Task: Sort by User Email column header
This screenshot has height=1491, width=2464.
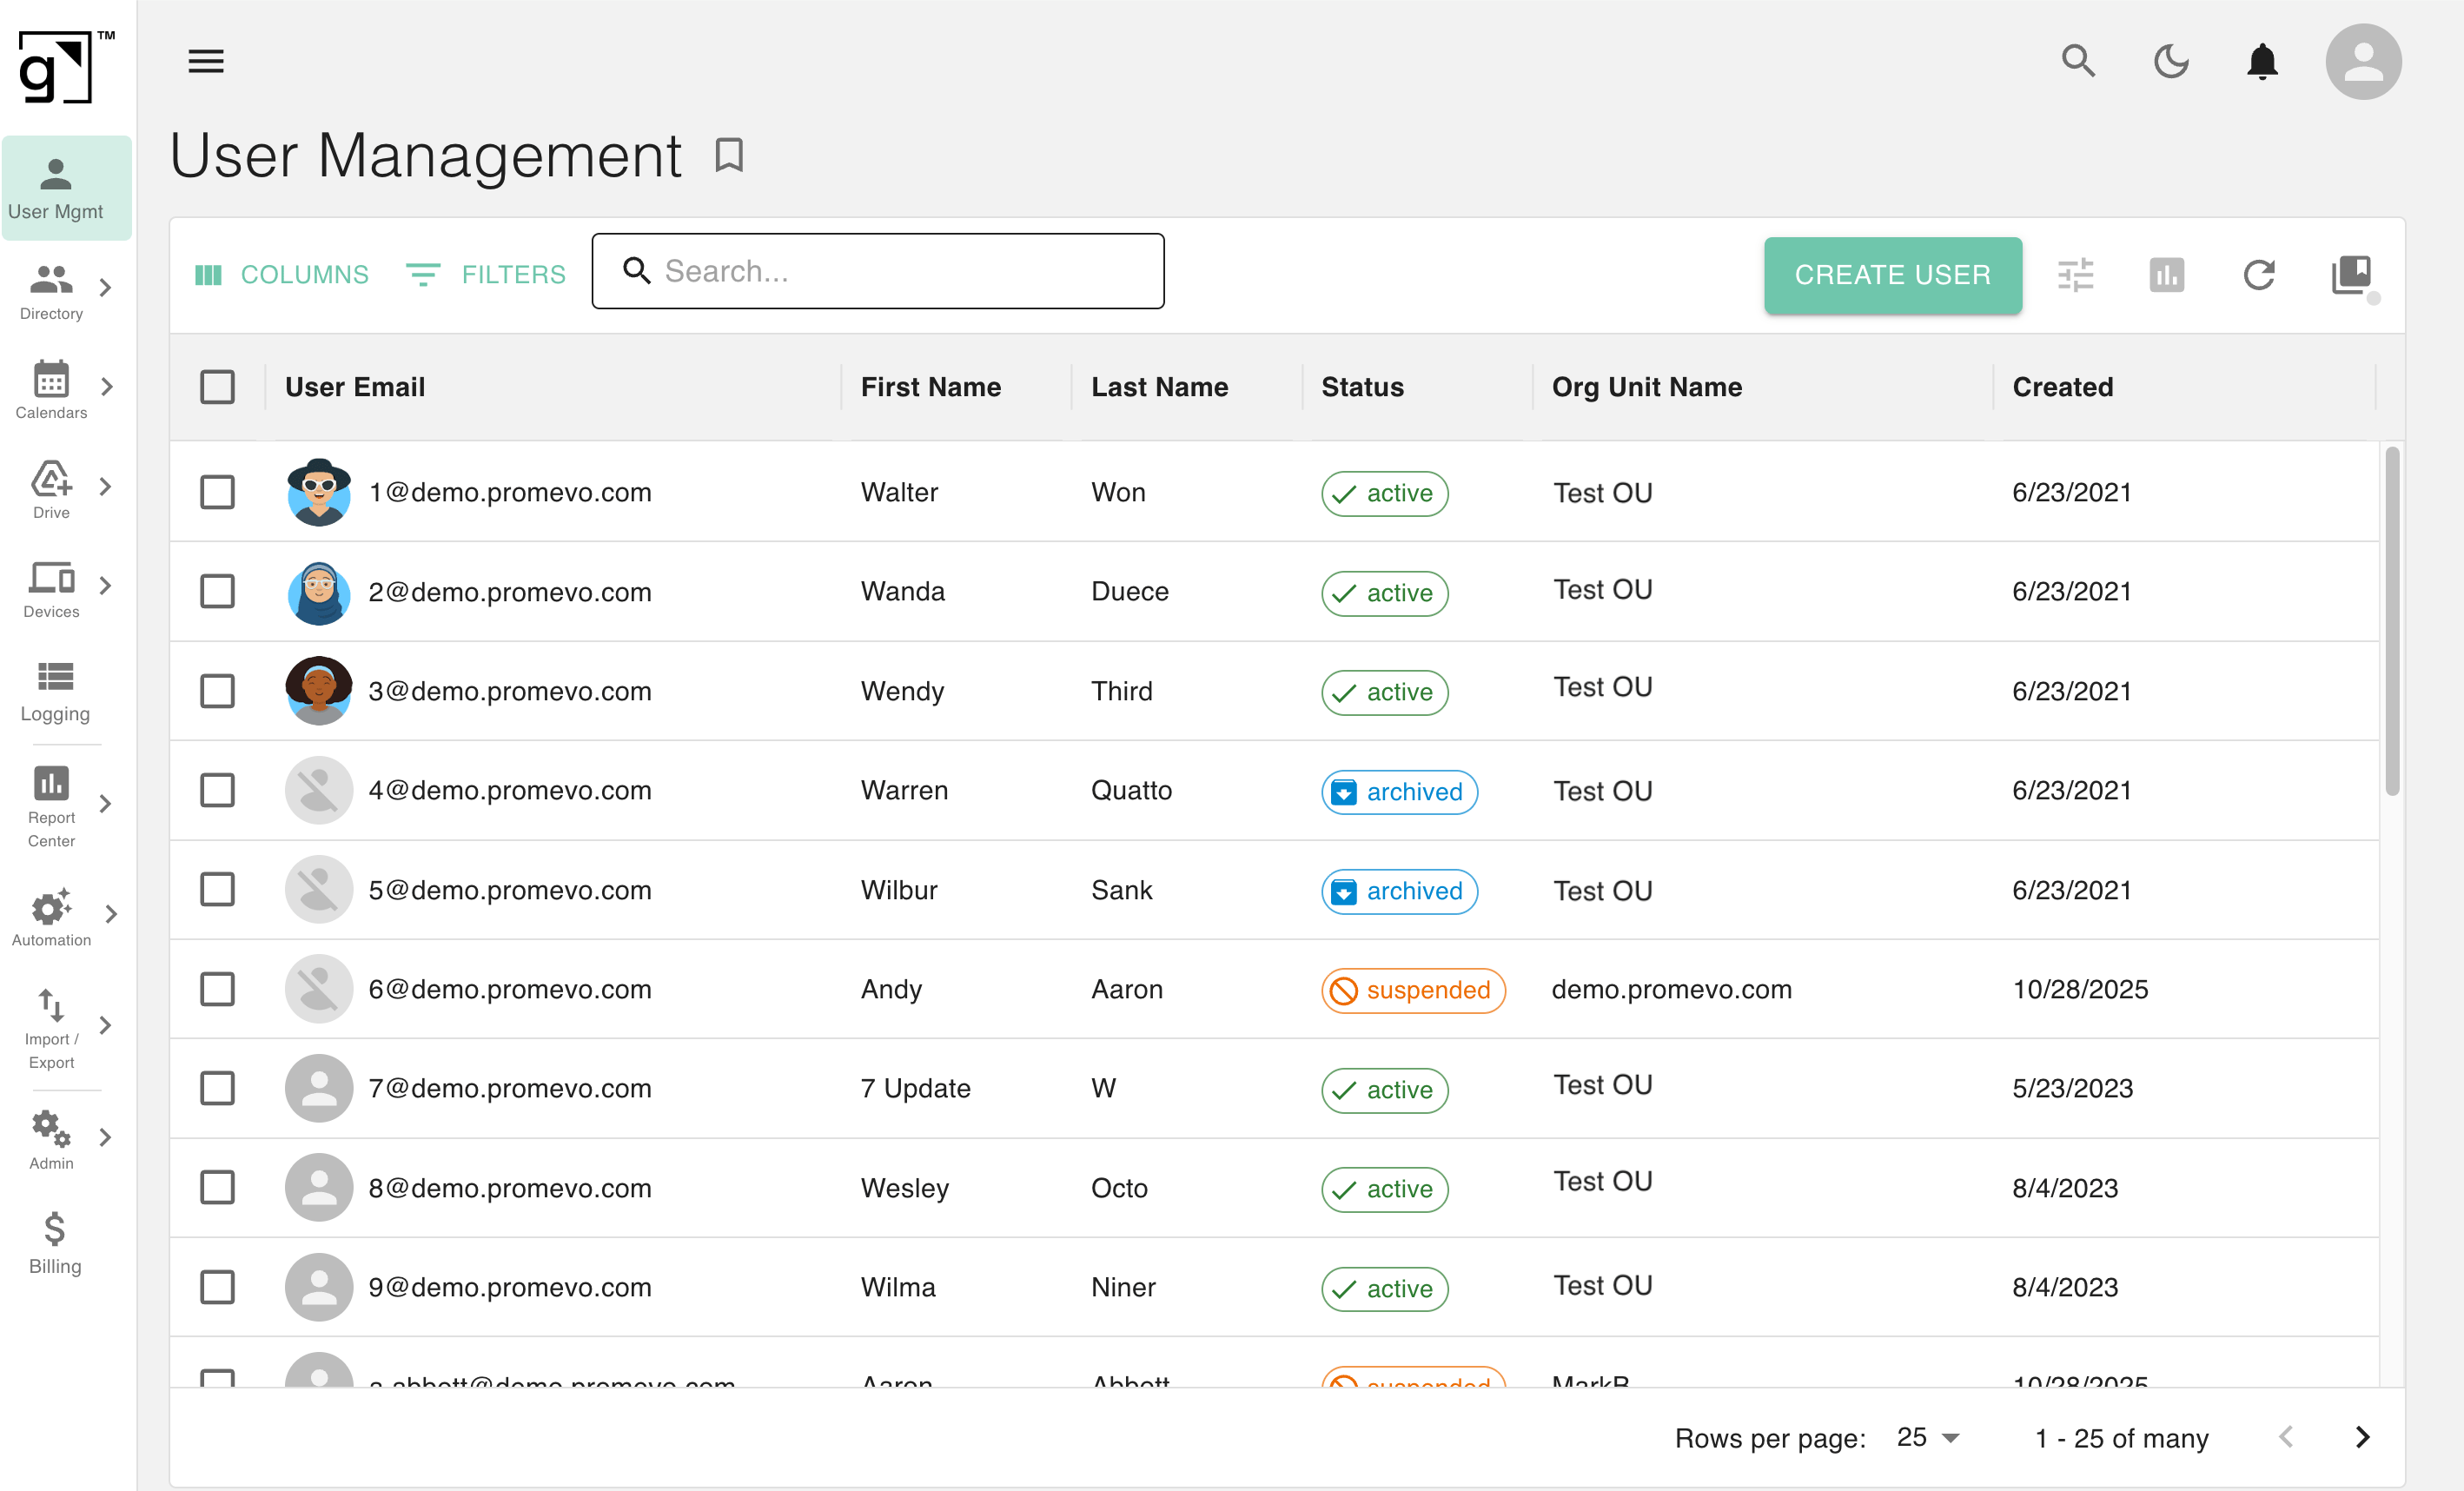Action: click(x=354, y=387)
